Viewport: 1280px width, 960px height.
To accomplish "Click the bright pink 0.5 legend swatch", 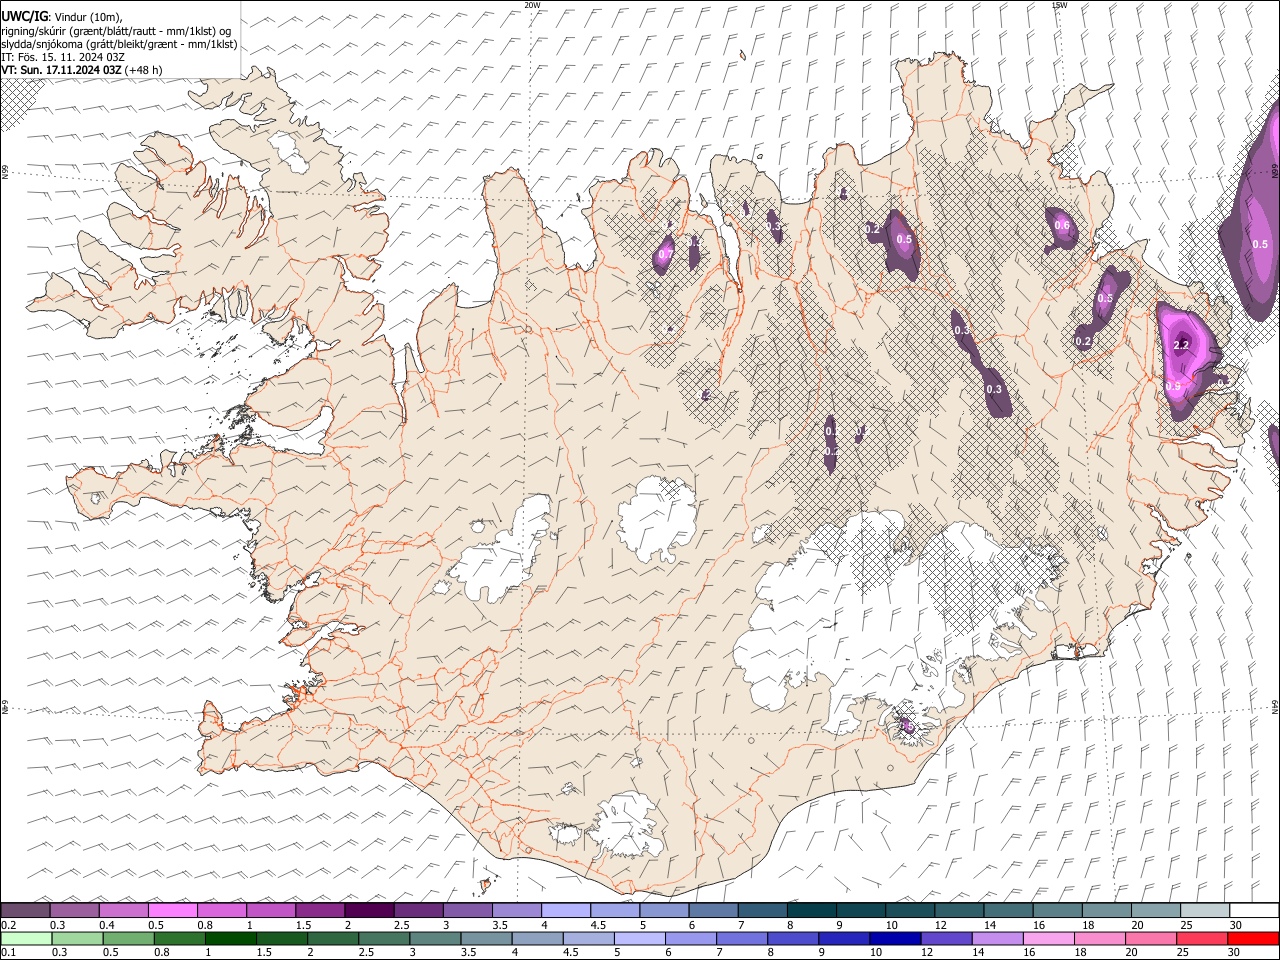I will point(172,910).
